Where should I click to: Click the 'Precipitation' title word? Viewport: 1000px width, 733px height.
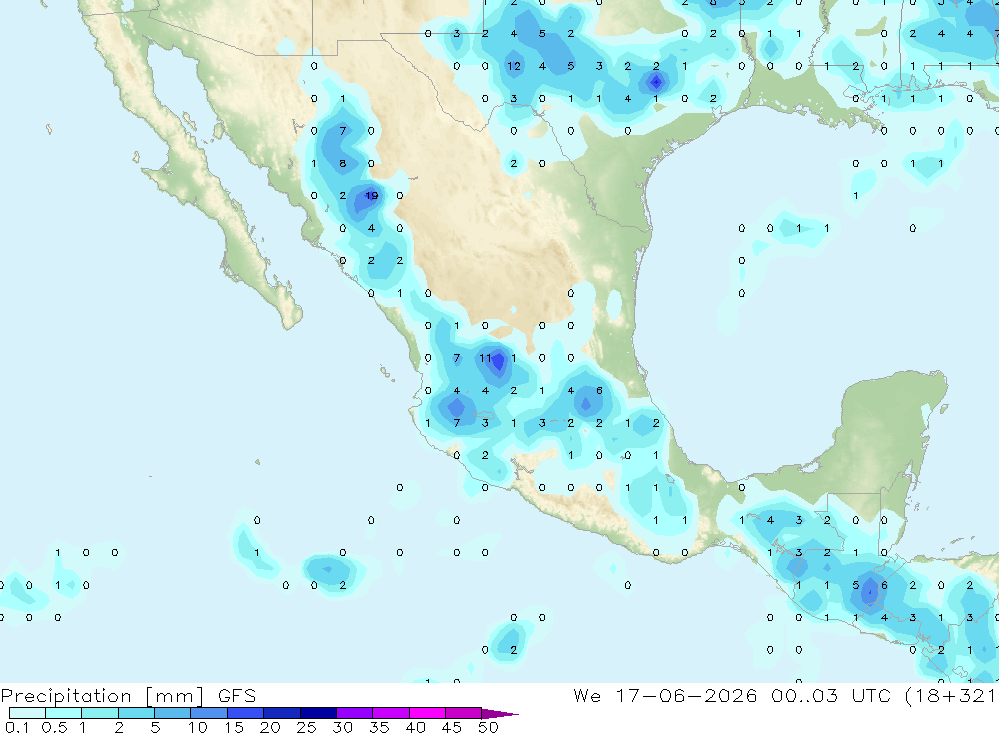point(66,696)
